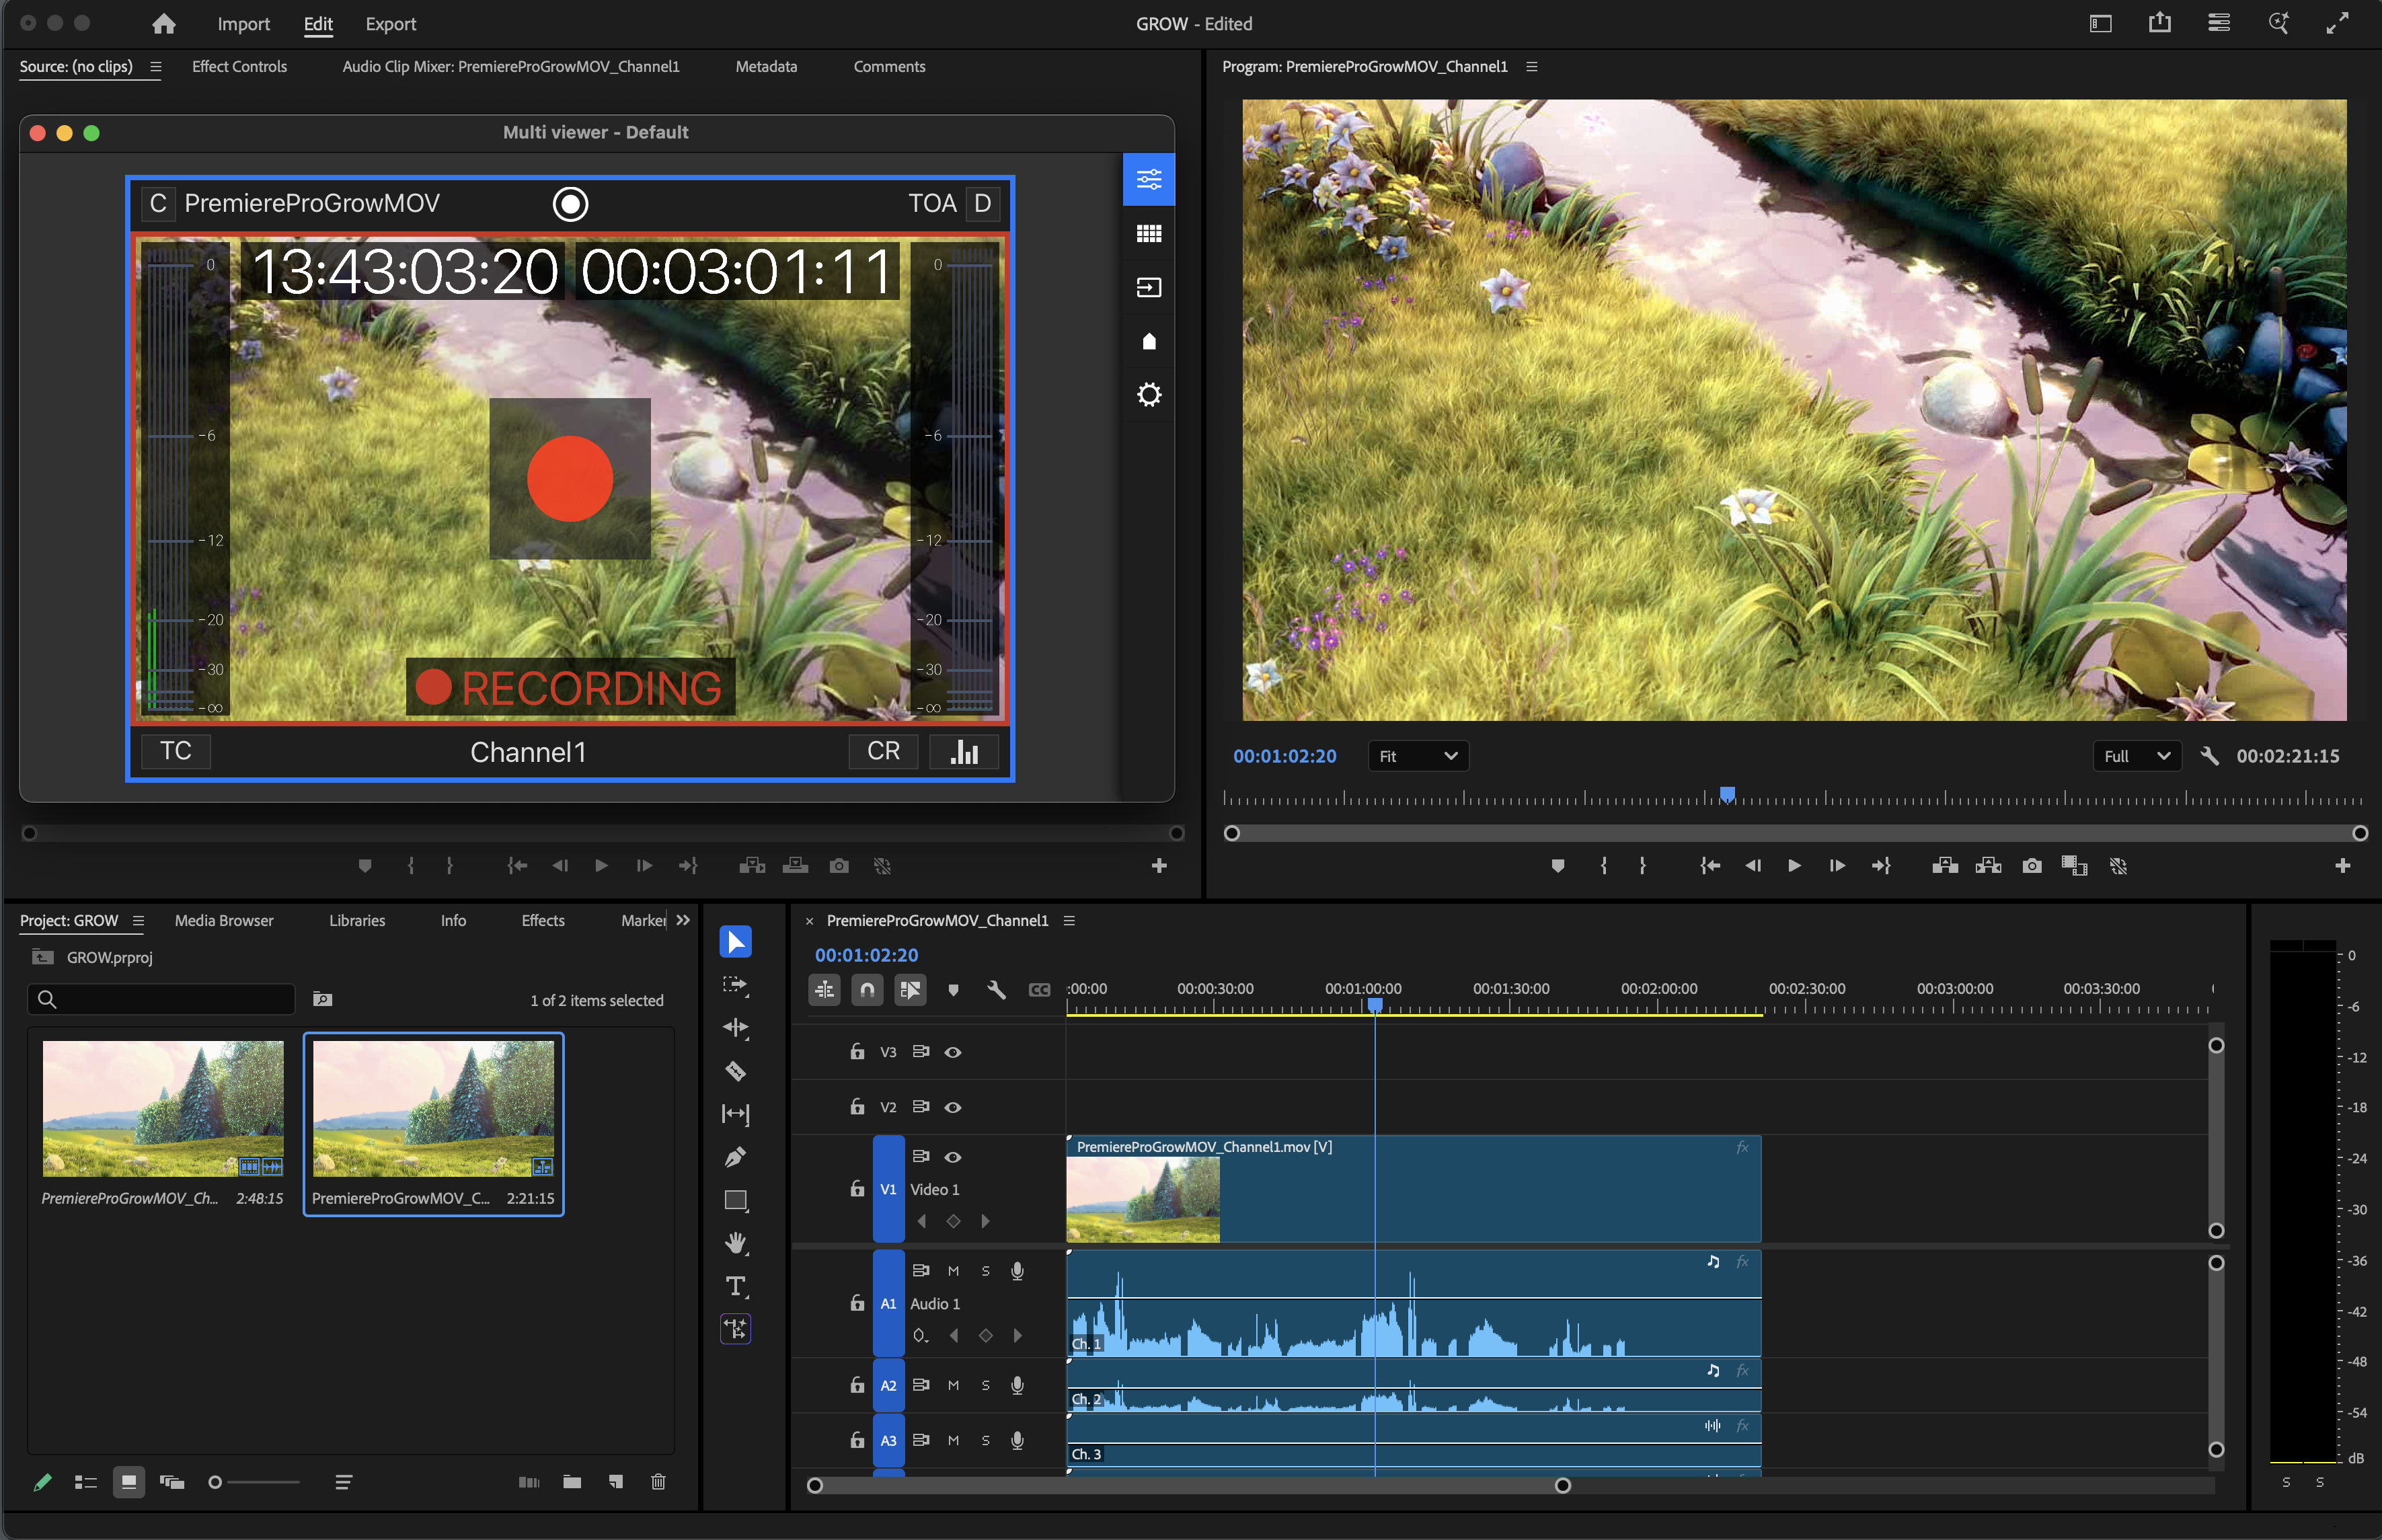The image size is (2382, 1540).
Task: Click Export Frame camera in Program monitor
Action: (2031, 866)
